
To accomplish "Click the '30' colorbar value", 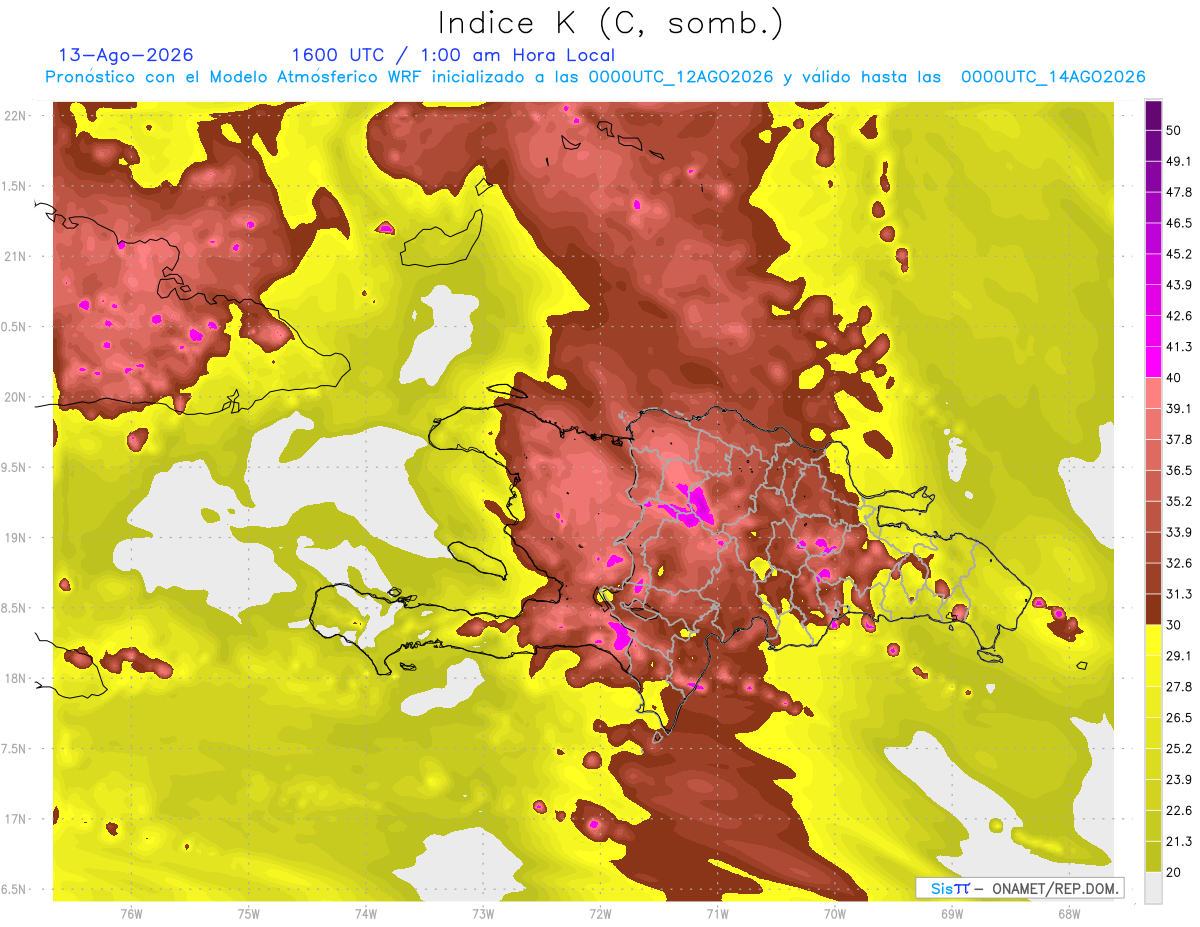I will 1175,625.
